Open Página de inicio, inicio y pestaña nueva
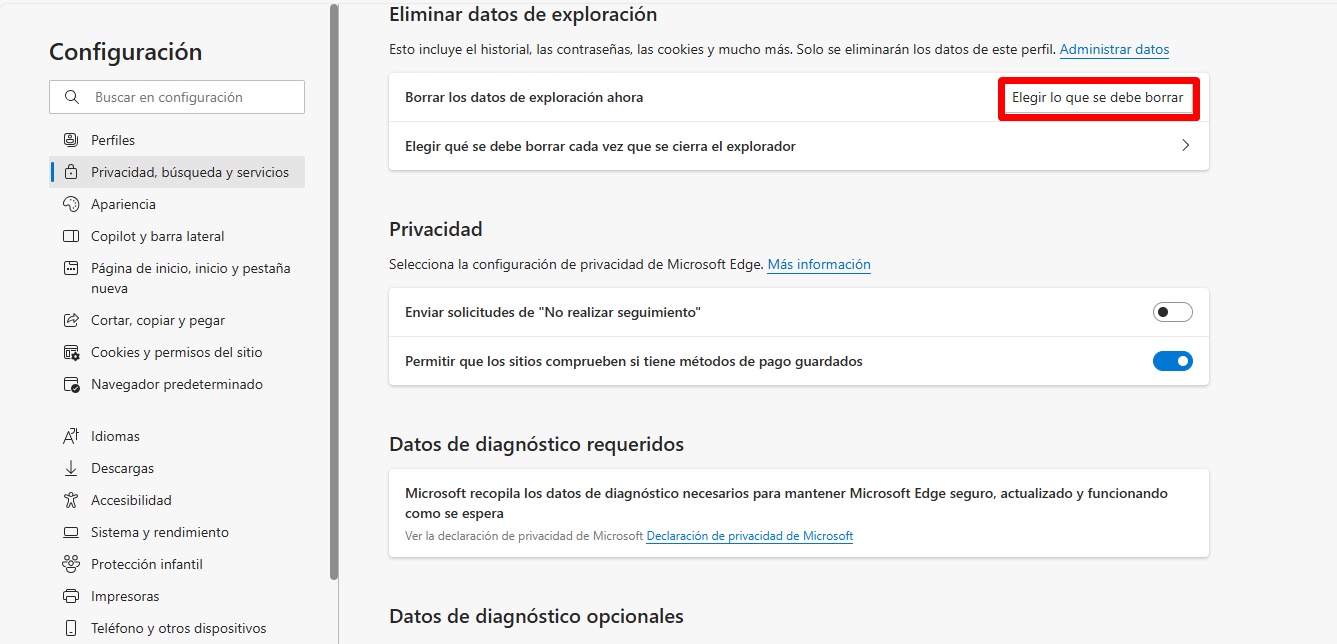The width and height of the screenshot is (1337, 644). tap(177, 278)
